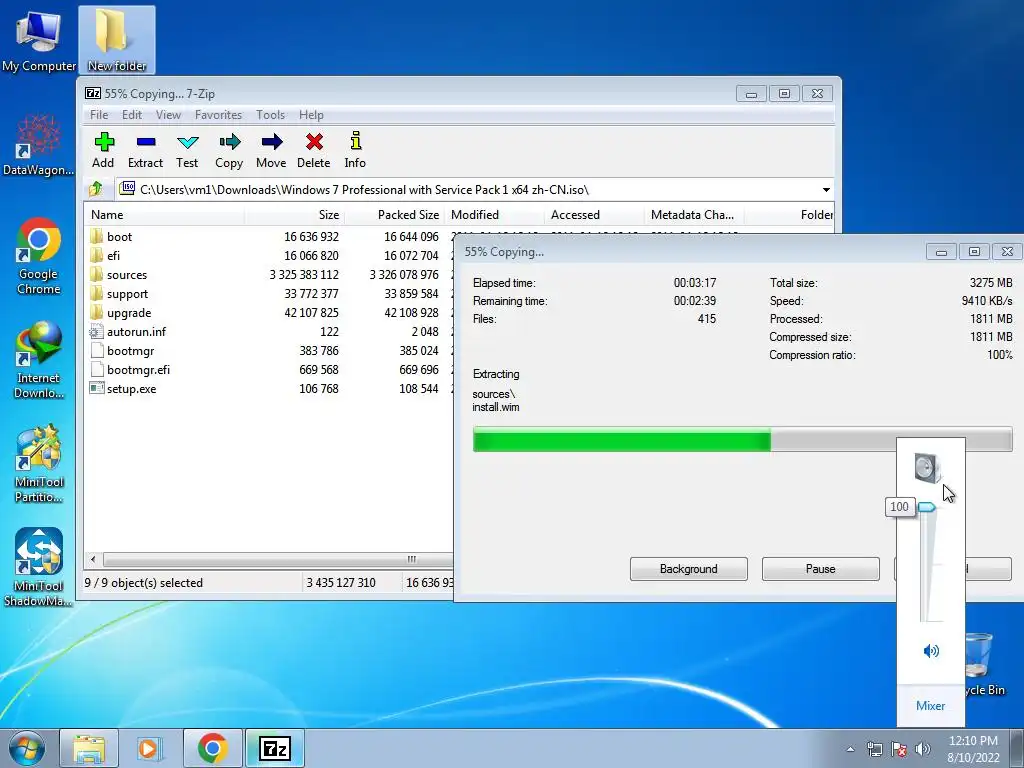Click the red Delete toolbar icon

pyautogui.click(x=313, y=150)
